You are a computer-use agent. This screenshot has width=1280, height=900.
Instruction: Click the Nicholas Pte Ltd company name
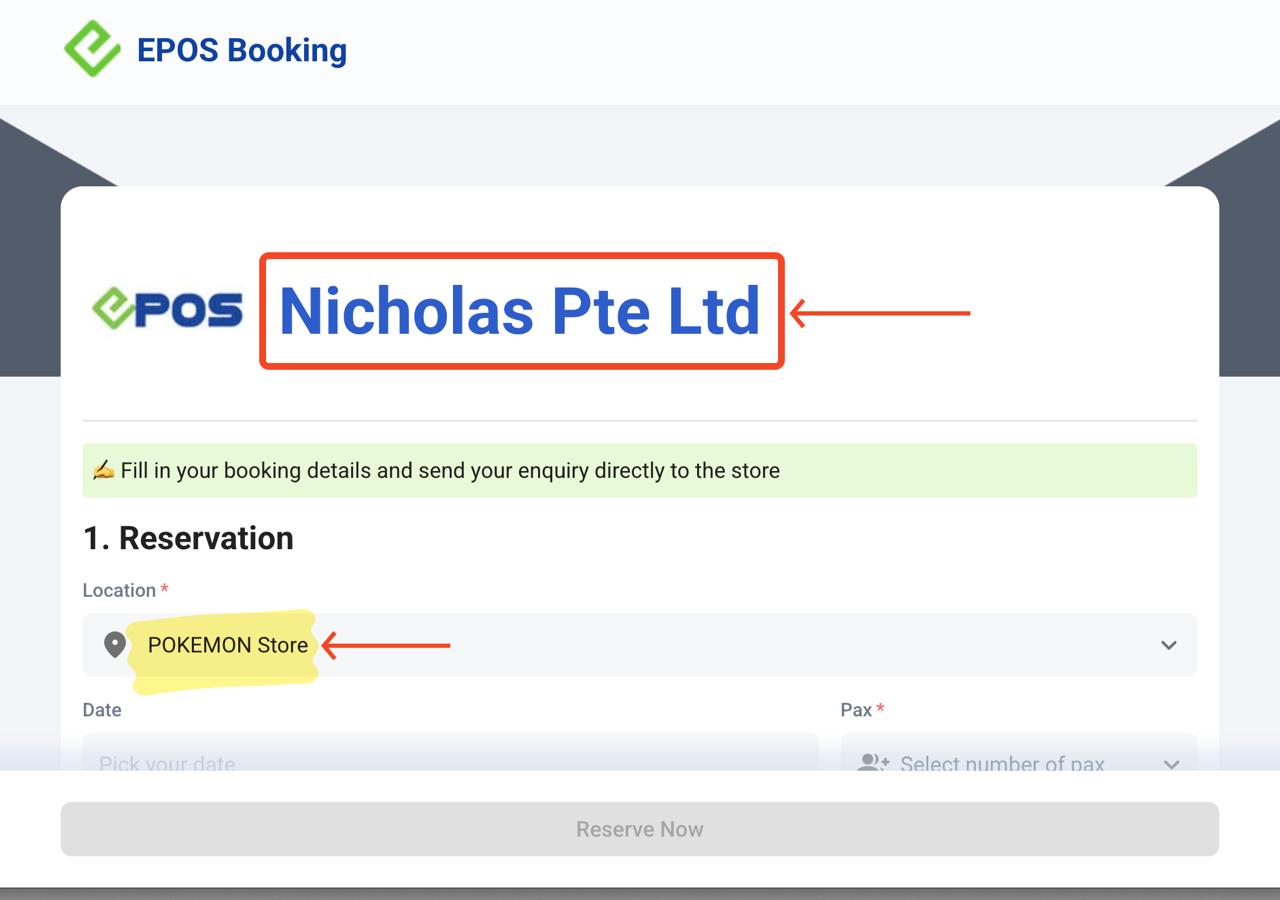pos(520,311)
